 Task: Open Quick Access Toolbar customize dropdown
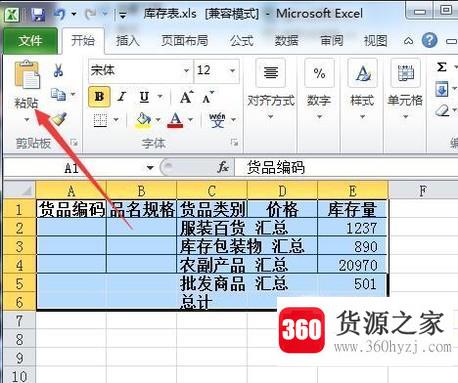[x=123, y=15]
